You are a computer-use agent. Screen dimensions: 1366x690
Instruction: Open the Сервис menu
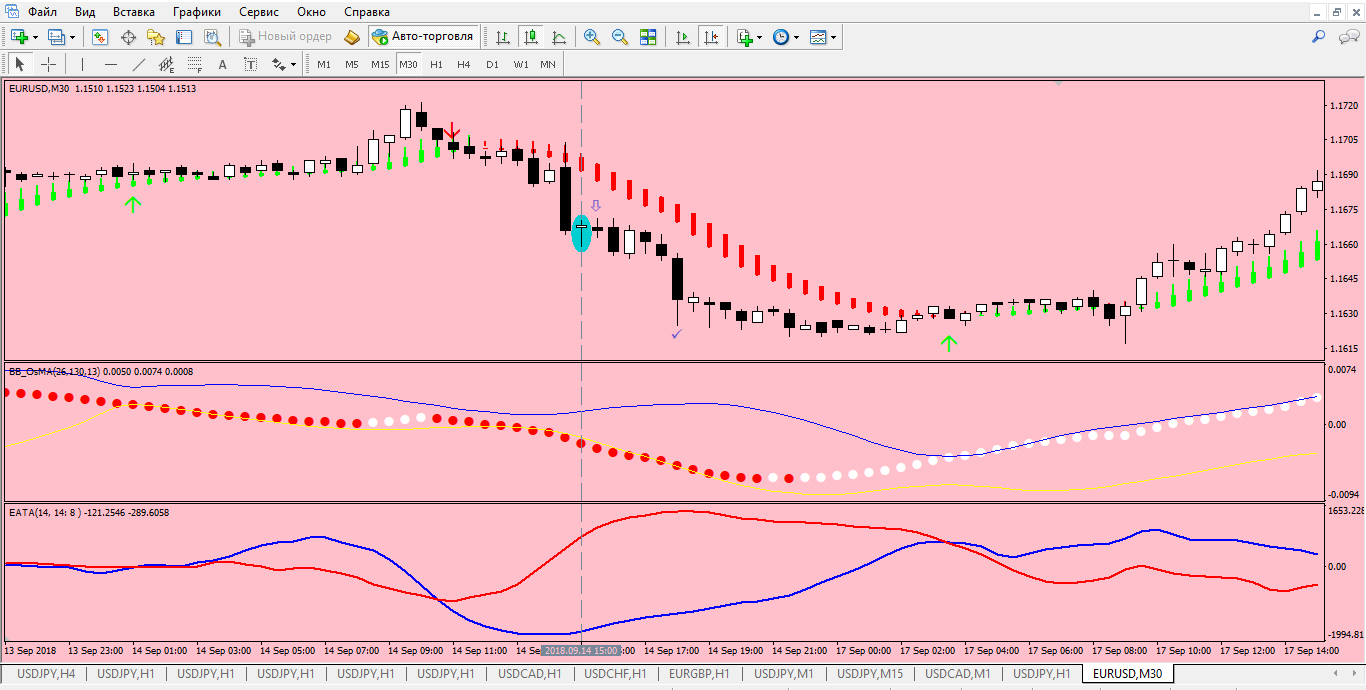click(261, 12)
